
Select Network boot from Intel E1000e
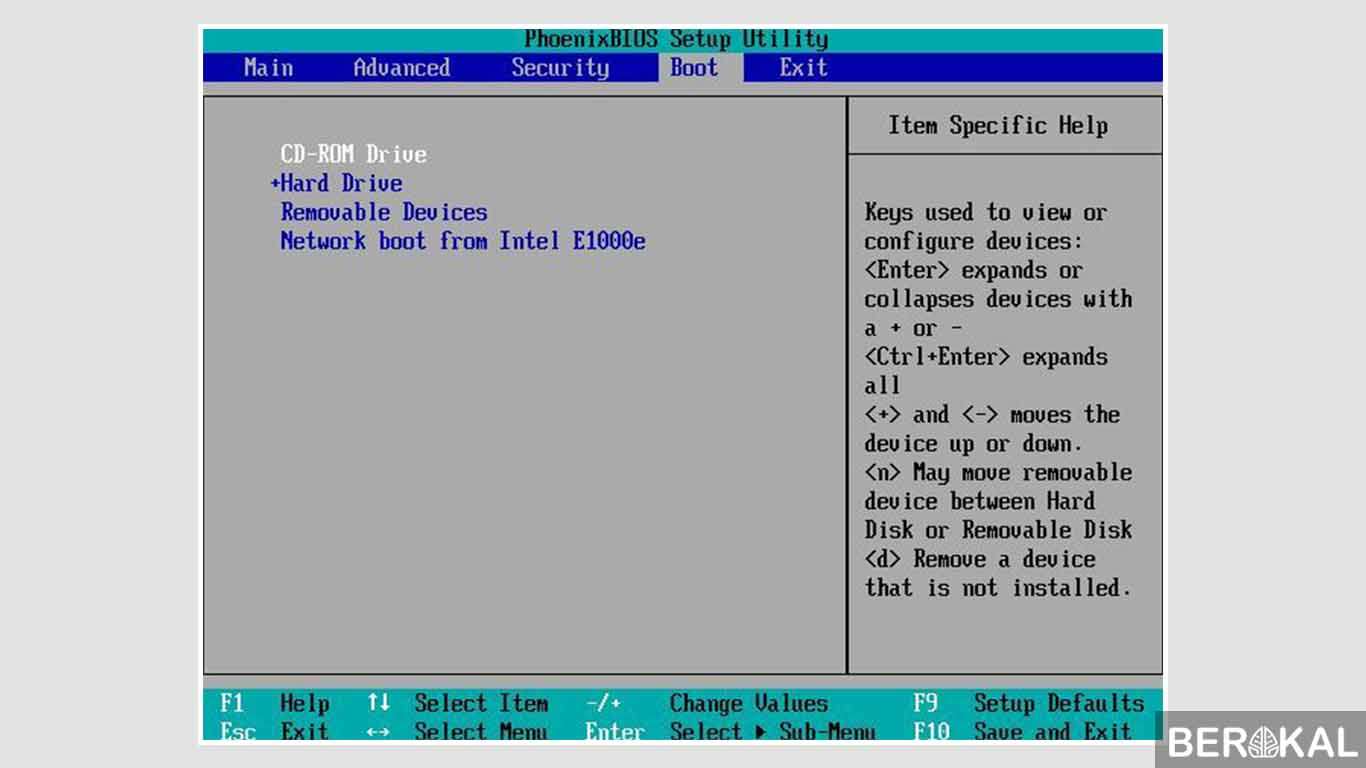(463, 241)
